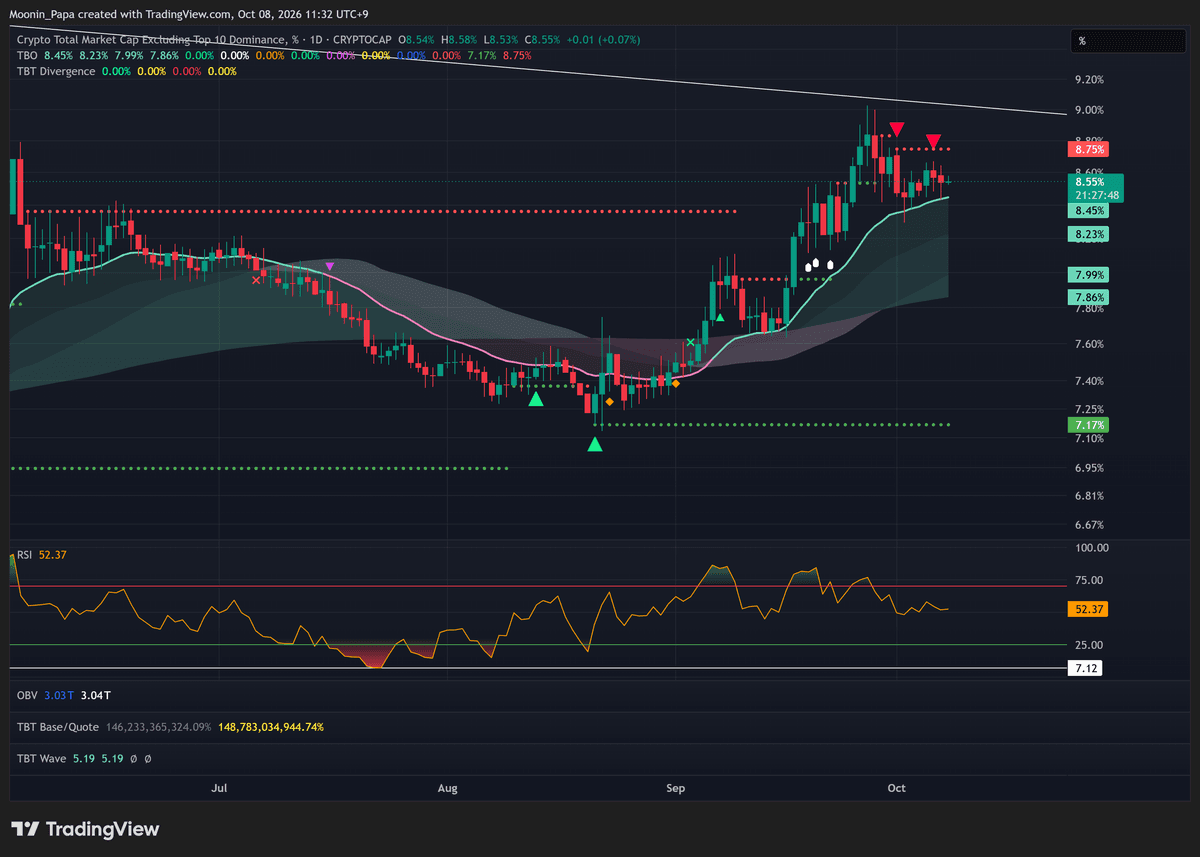
Task: Click the 8.23% price scale label
Action: tap(1087, 234)
